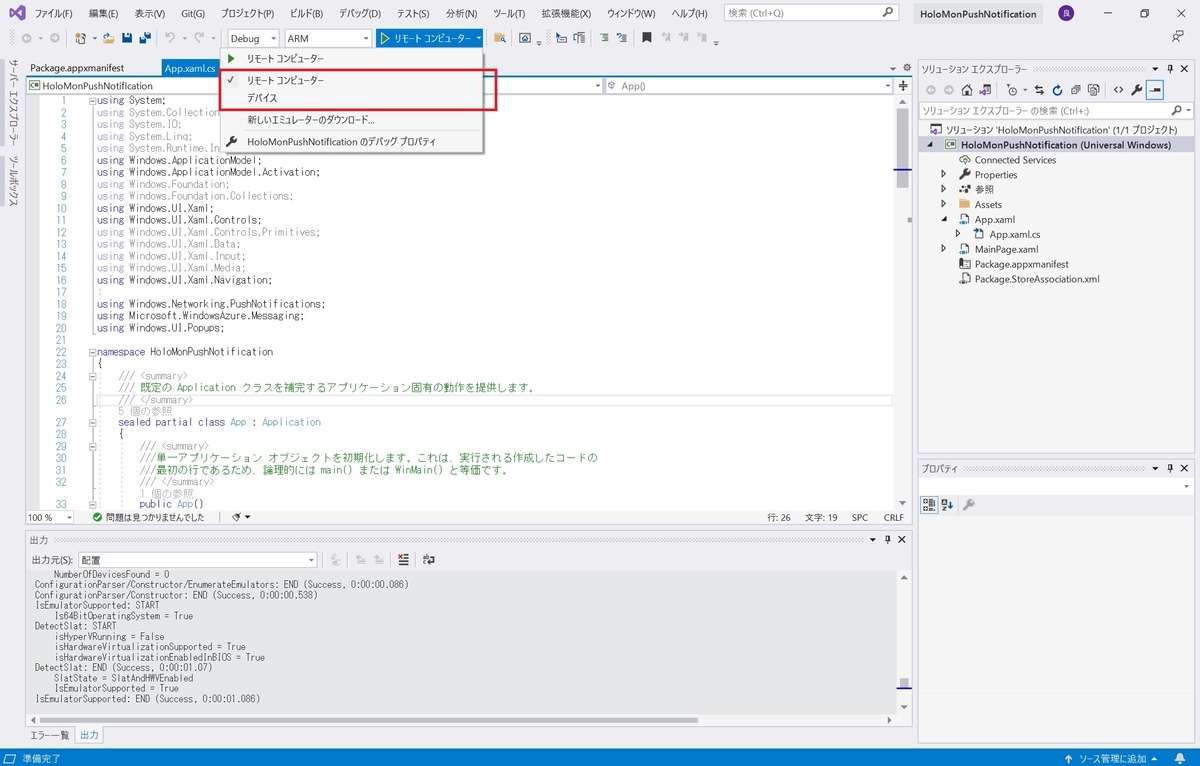Open the 拡張機能(X) menu
The image size is (1200, 766).
coord(566,14)
